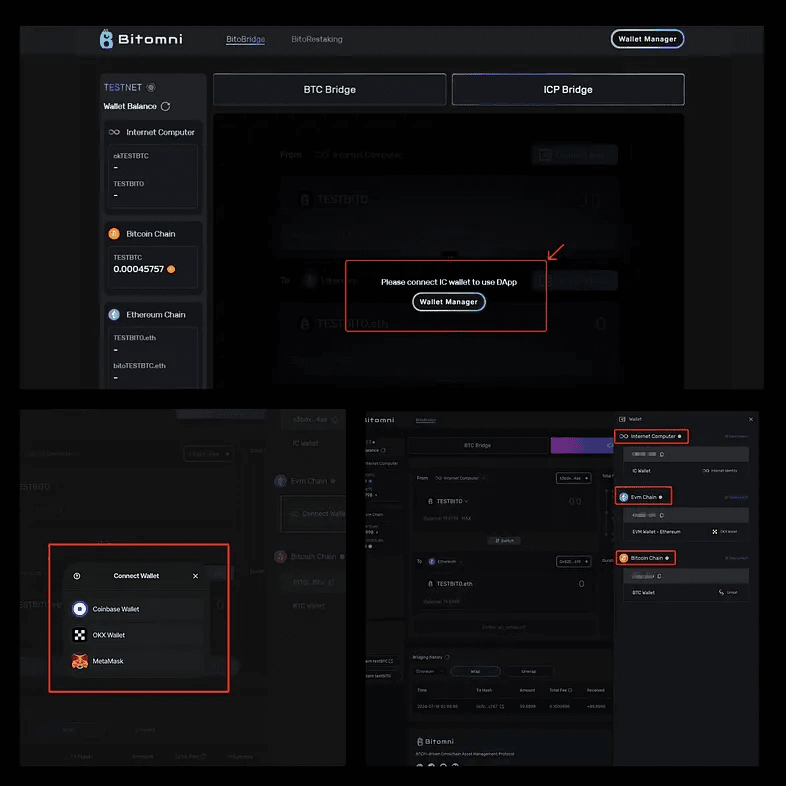The width and height of the screenshot is (786, 786).
Task: Click the Internet Computer infinity icon in Wallet Balance sidebar
Action: pos(114,132)
